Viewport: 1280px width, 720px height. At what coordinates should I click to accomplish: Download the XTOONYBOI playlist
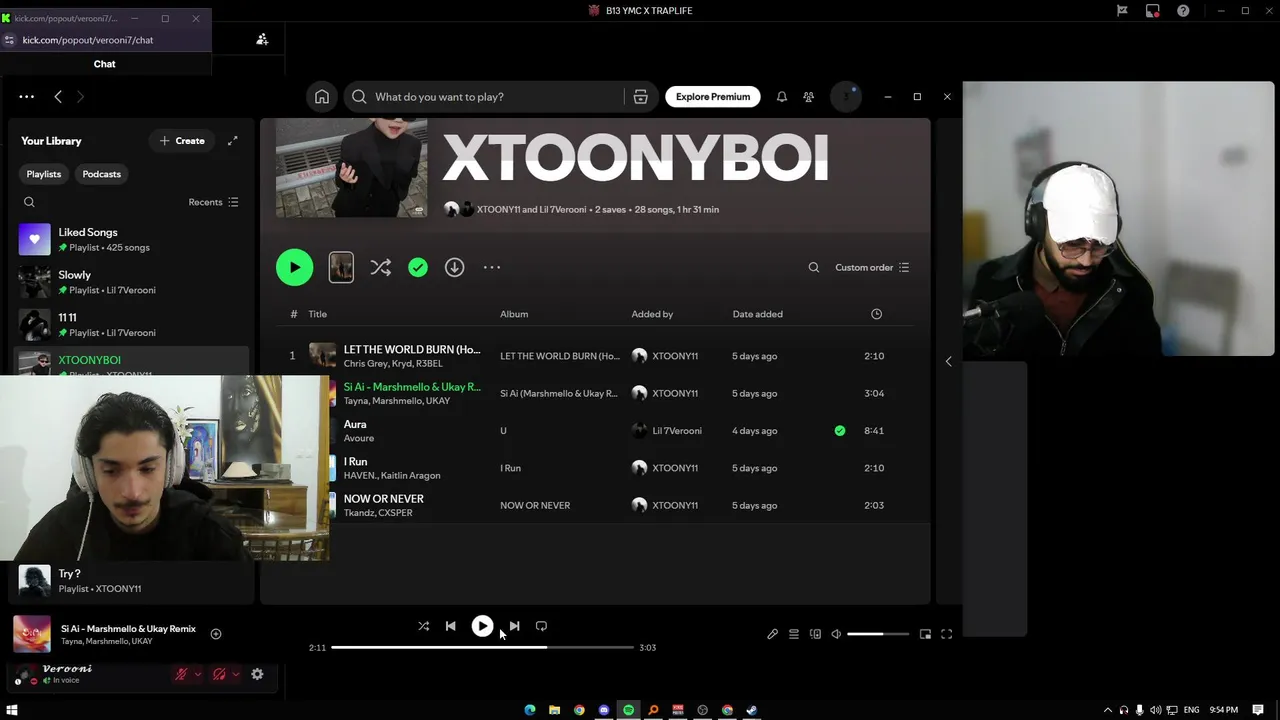(x=454, y=267)
